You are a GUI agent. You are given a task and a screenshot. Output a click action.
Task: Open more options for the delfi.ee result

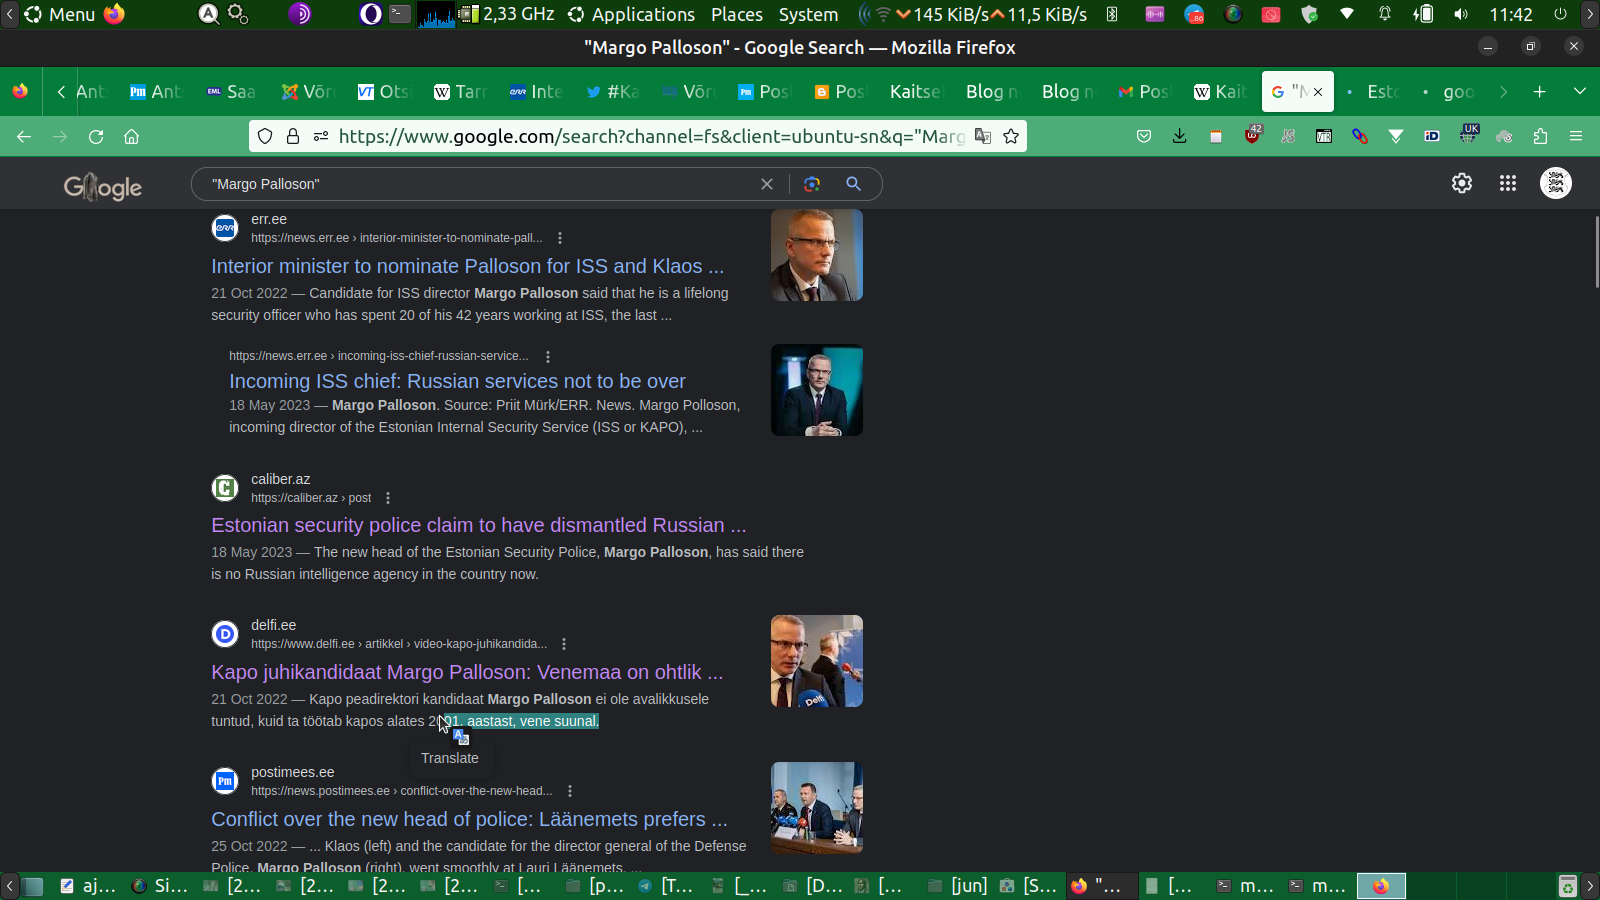[564, 644]
